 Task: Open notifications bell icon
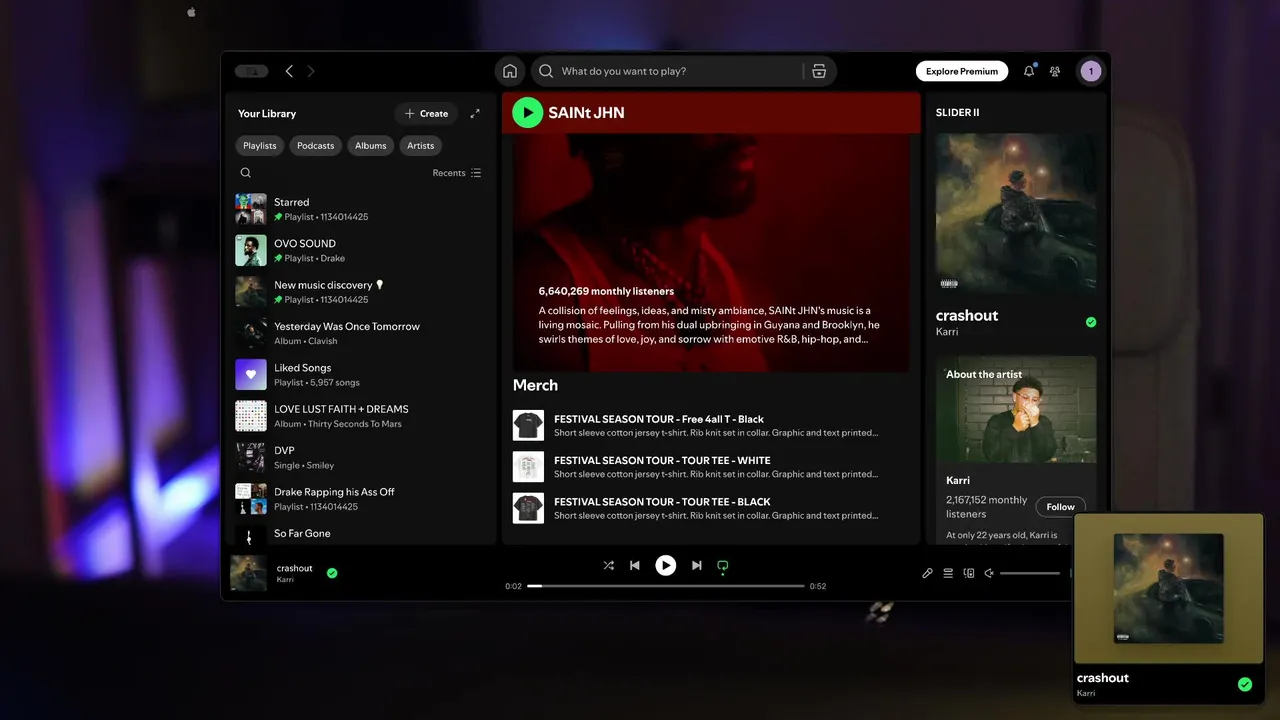pyautogui.click(x=1029, y=71)
